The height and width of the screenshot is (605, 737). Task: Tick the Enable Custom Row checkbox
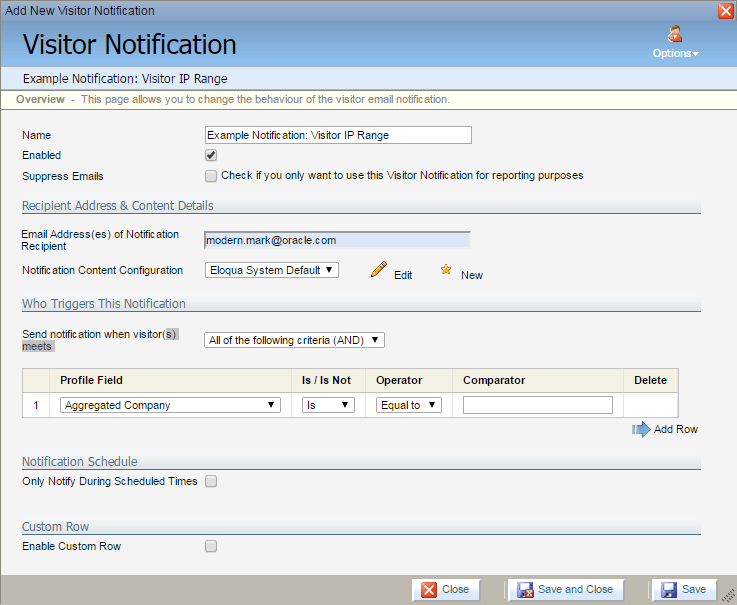[211, 546]
